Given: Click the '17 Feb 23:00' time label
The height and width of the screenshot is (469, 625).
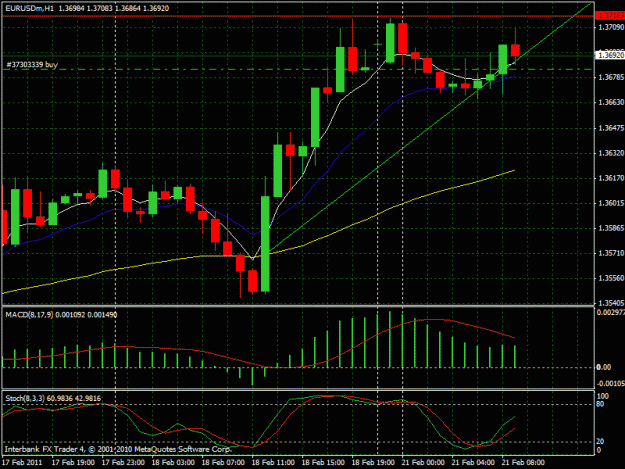Looking at the screenshot, I should click(x=123, y=463).
